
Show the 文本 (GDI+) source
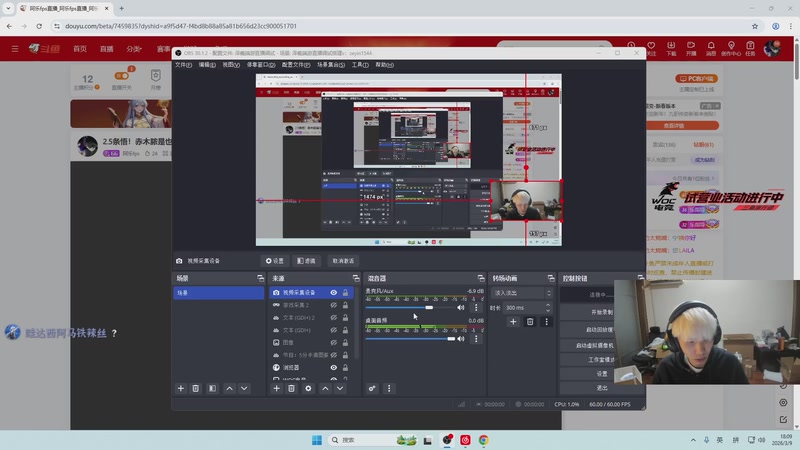point(334,330)
